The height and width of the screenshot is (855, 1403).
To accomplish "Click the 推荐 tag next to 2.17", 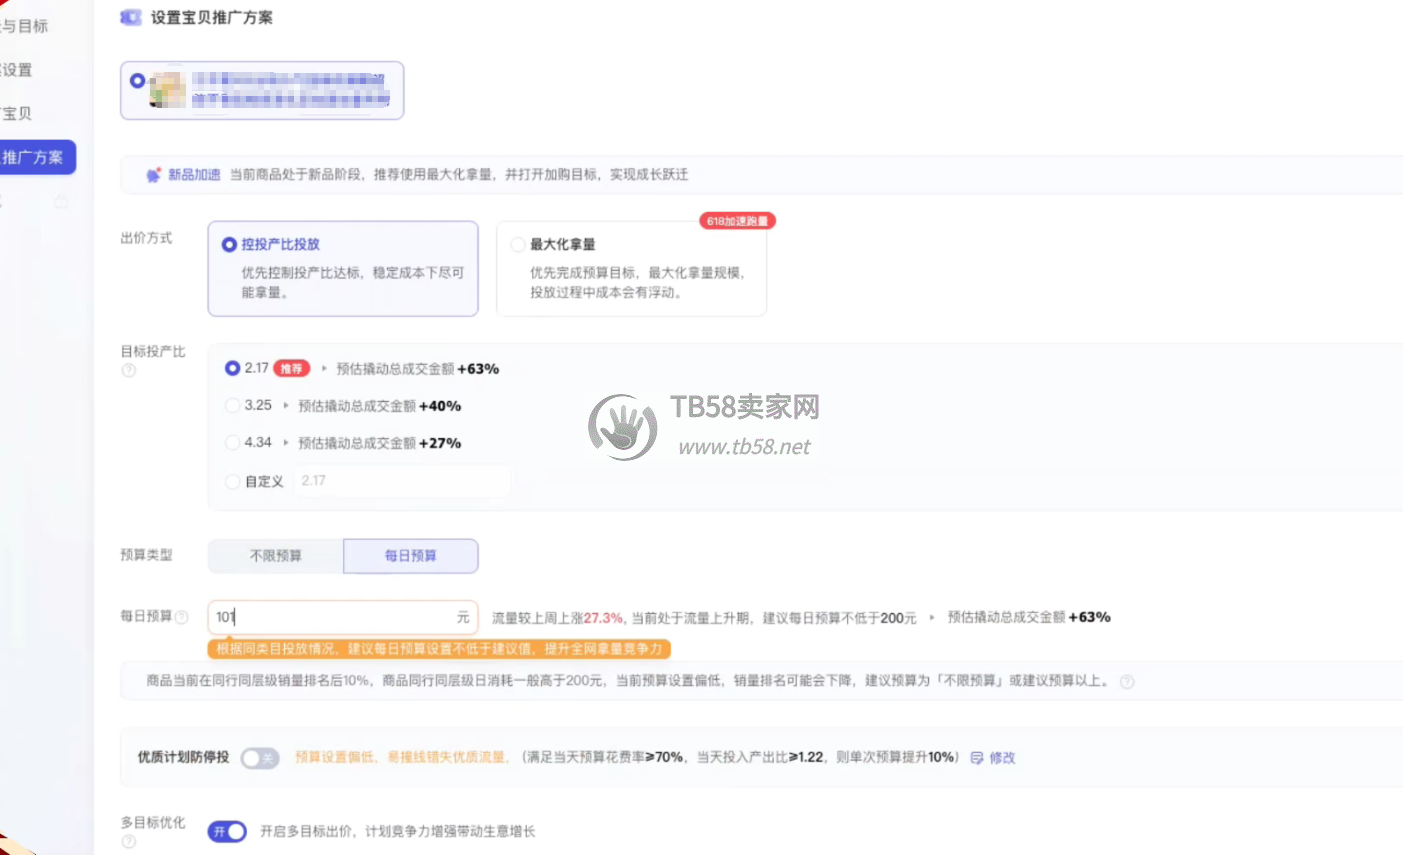I will pos(291,369).
